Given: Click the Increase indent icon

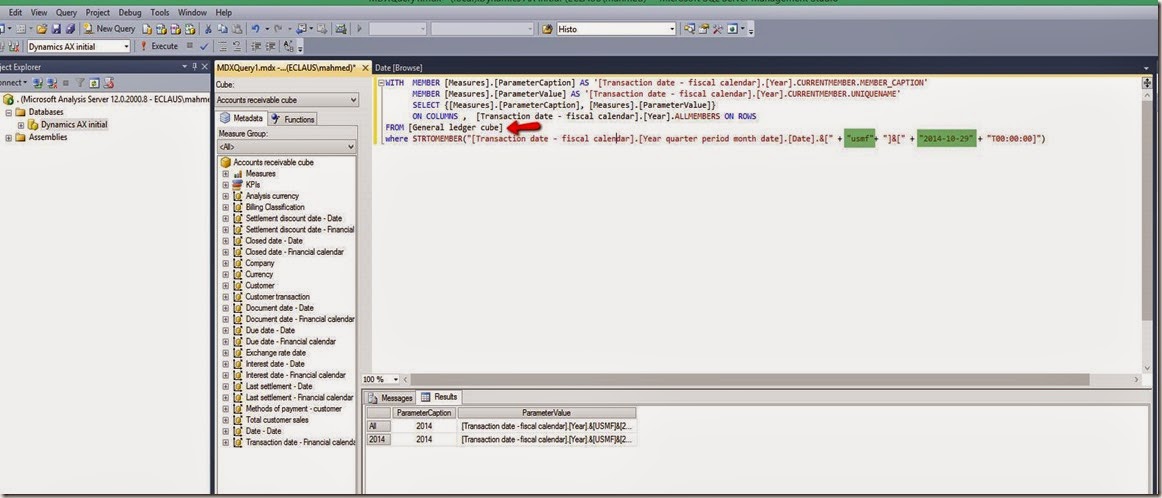Looking at the screenshot, I should [269, 46].
